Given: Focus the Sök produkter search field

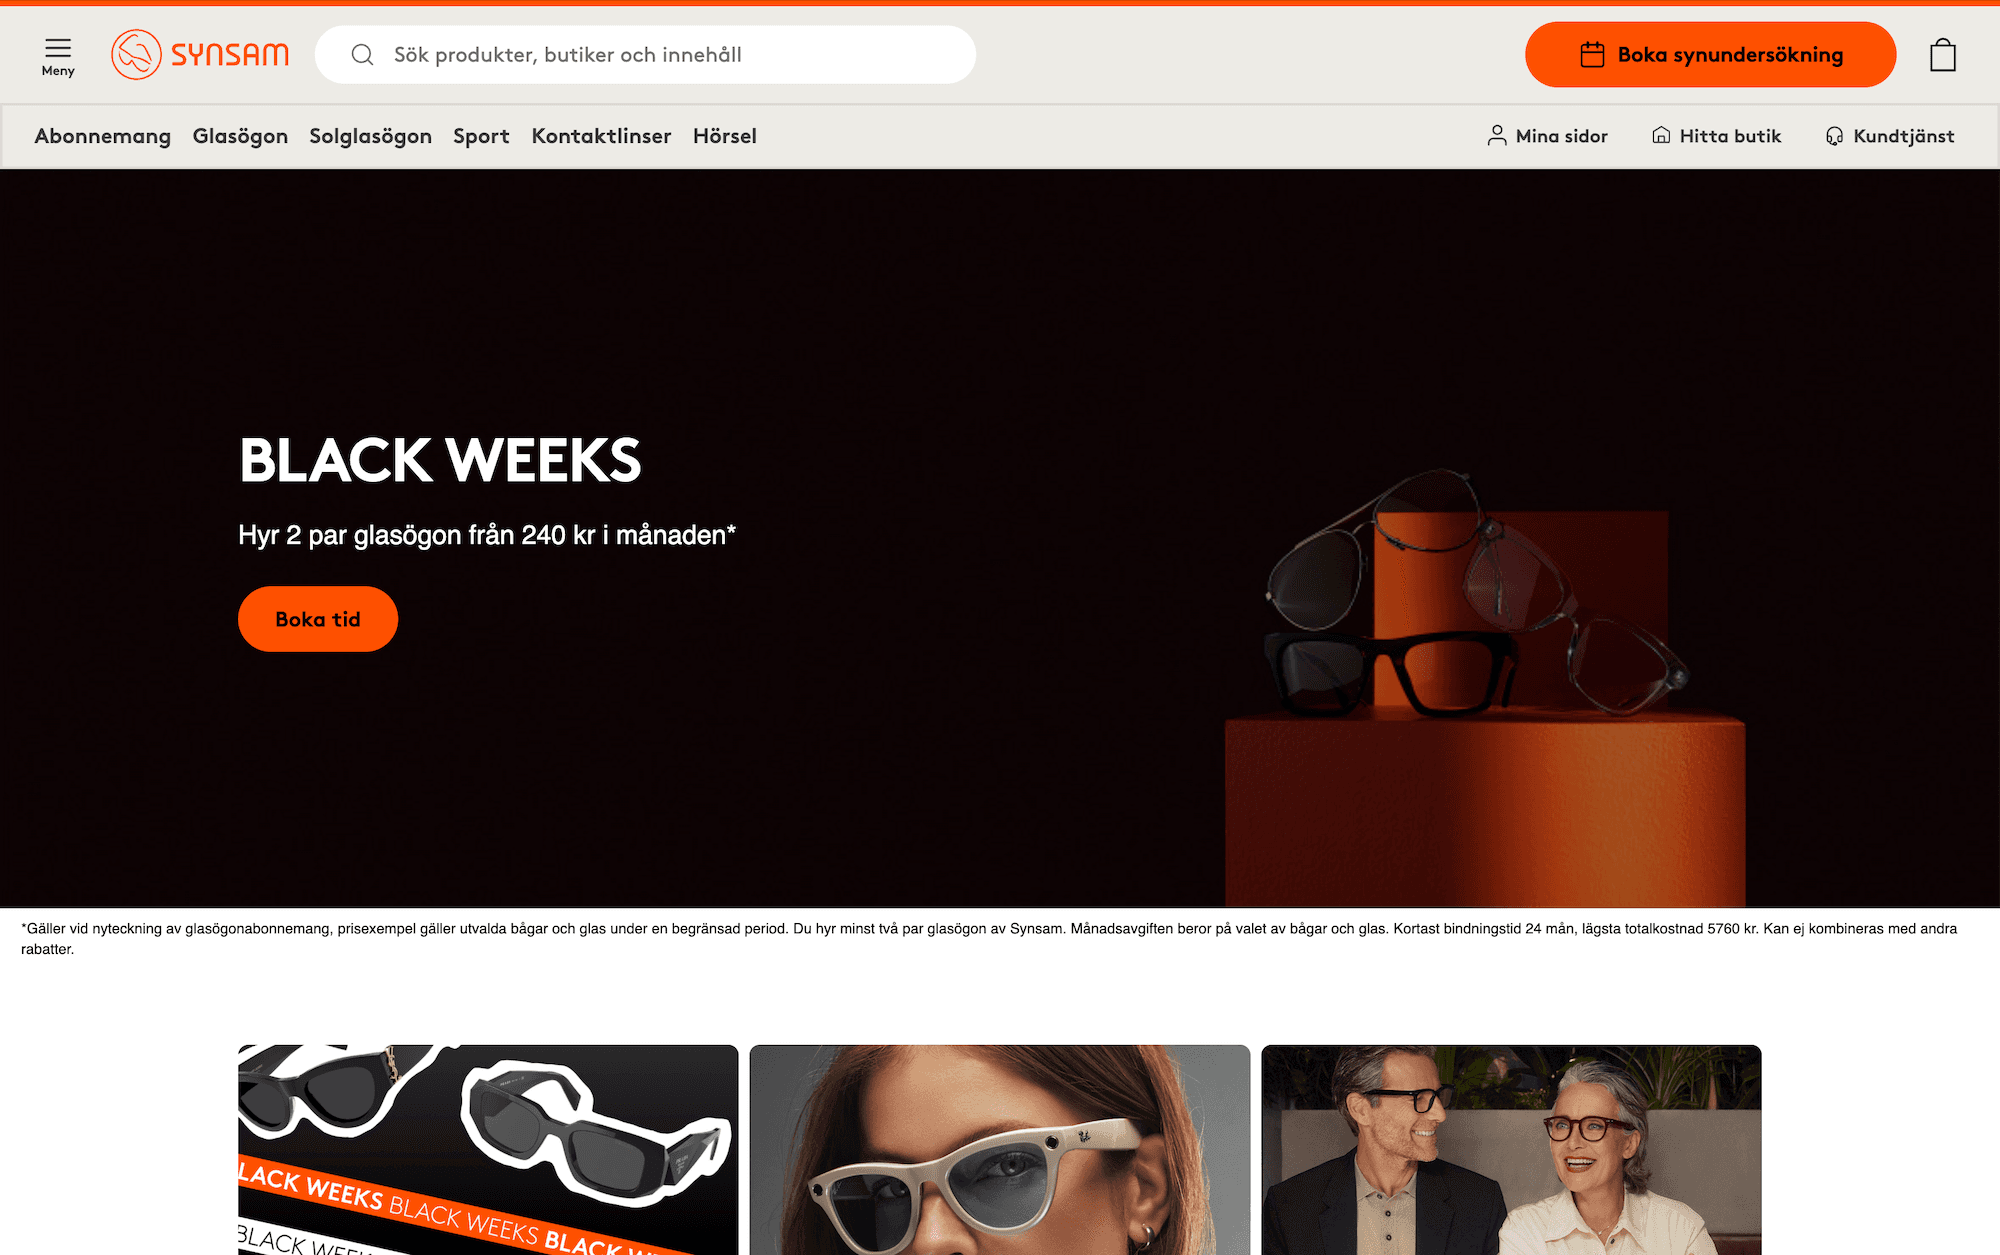Looking at the screenshot, I should 645,55.
